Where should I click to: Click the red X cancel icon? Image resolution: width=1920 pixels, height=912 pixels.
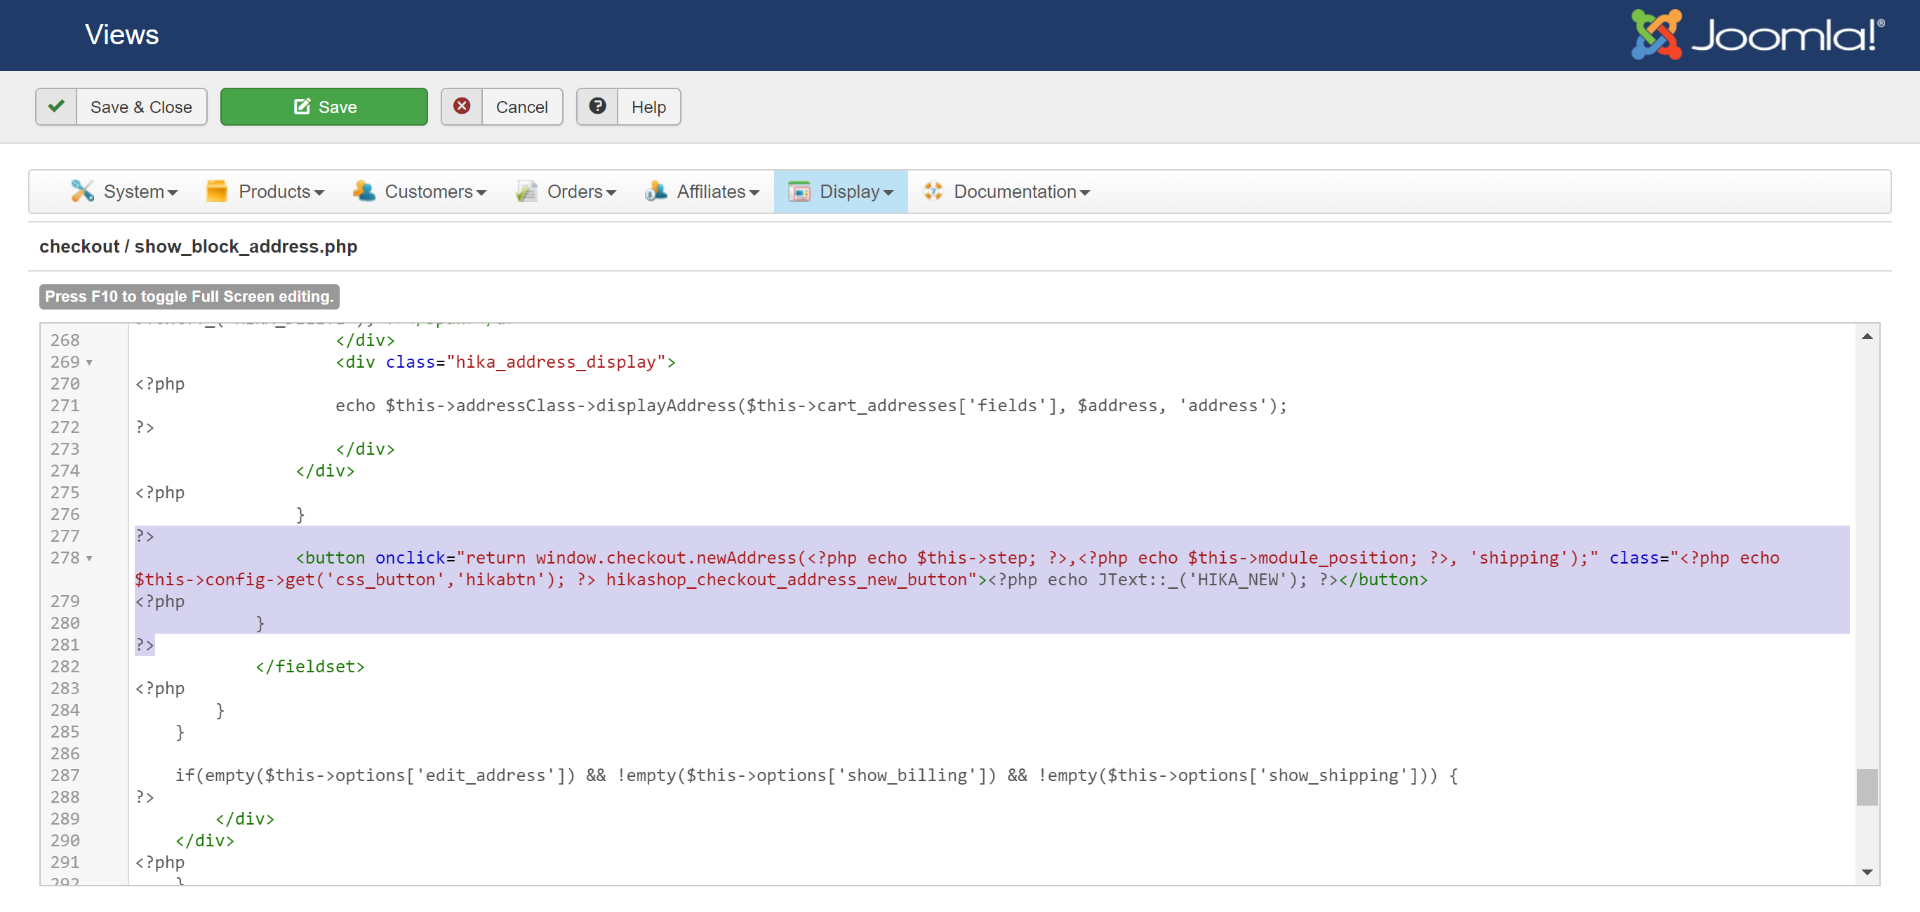[x=462, y=107]
